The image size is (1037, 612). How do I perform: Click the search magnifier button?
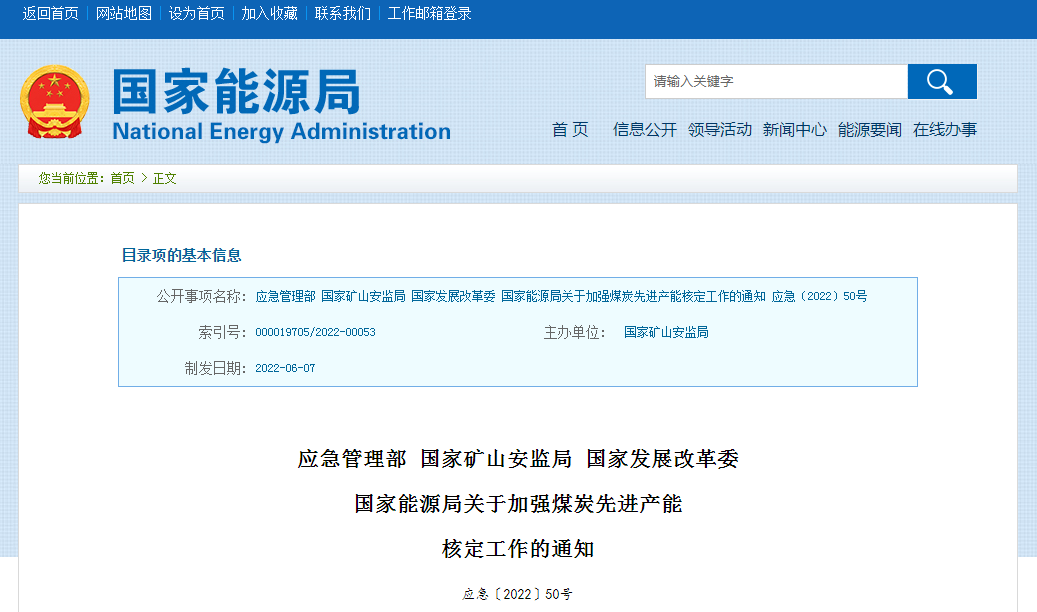[x=942, y=81]
